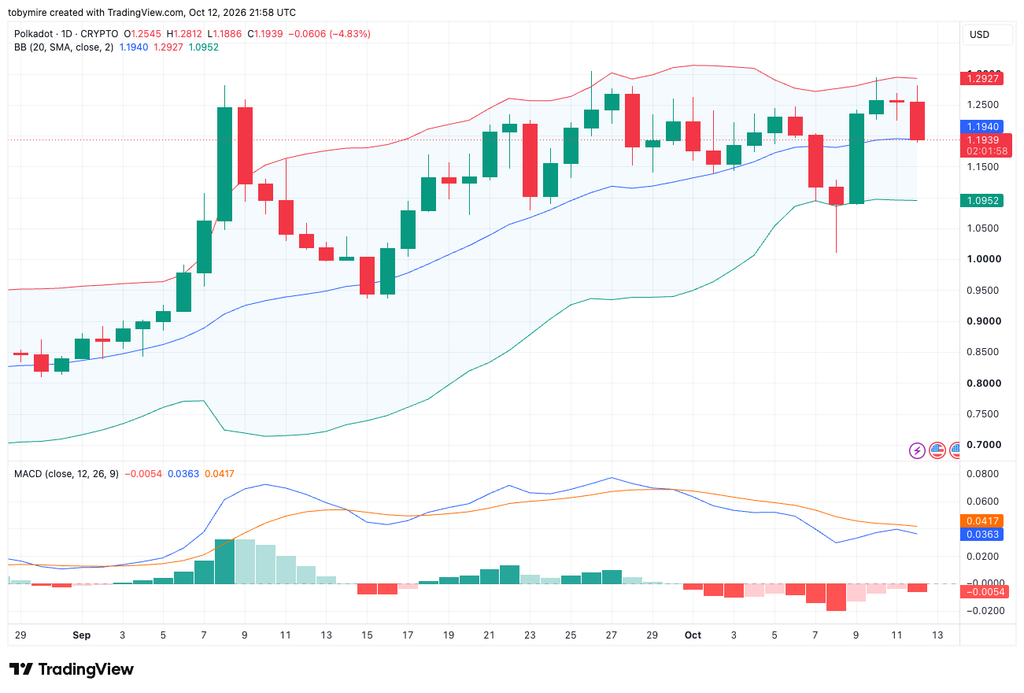Click the header text 'tobymire created with TradingView.com'

pos(96,12)
